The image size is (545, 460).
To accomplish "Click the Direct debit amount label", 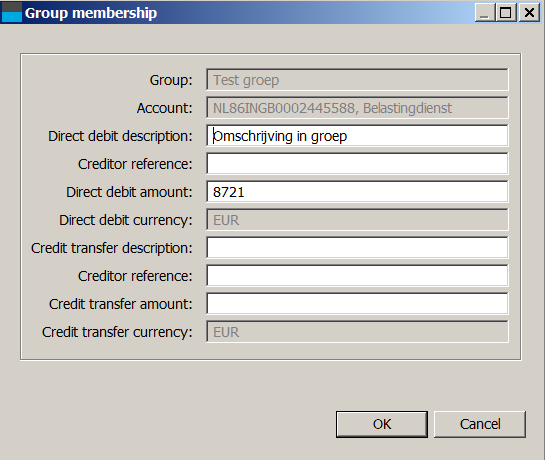I will coord(129,192).
